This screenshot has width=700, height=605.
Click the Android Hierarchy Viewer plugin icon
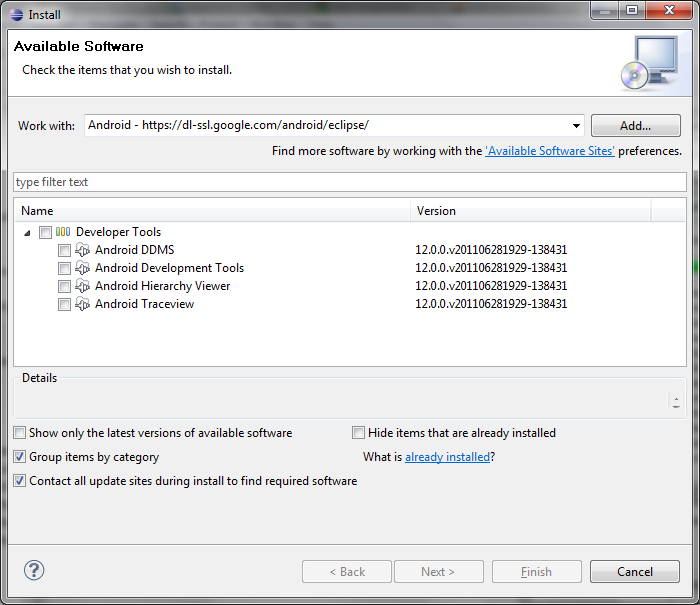(x=83, y=286)
